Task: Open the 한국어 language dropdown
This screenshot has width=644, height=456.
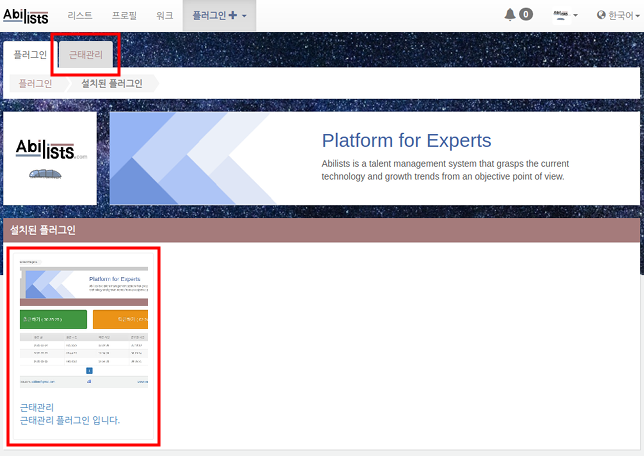Action: (x=618, y=16)
